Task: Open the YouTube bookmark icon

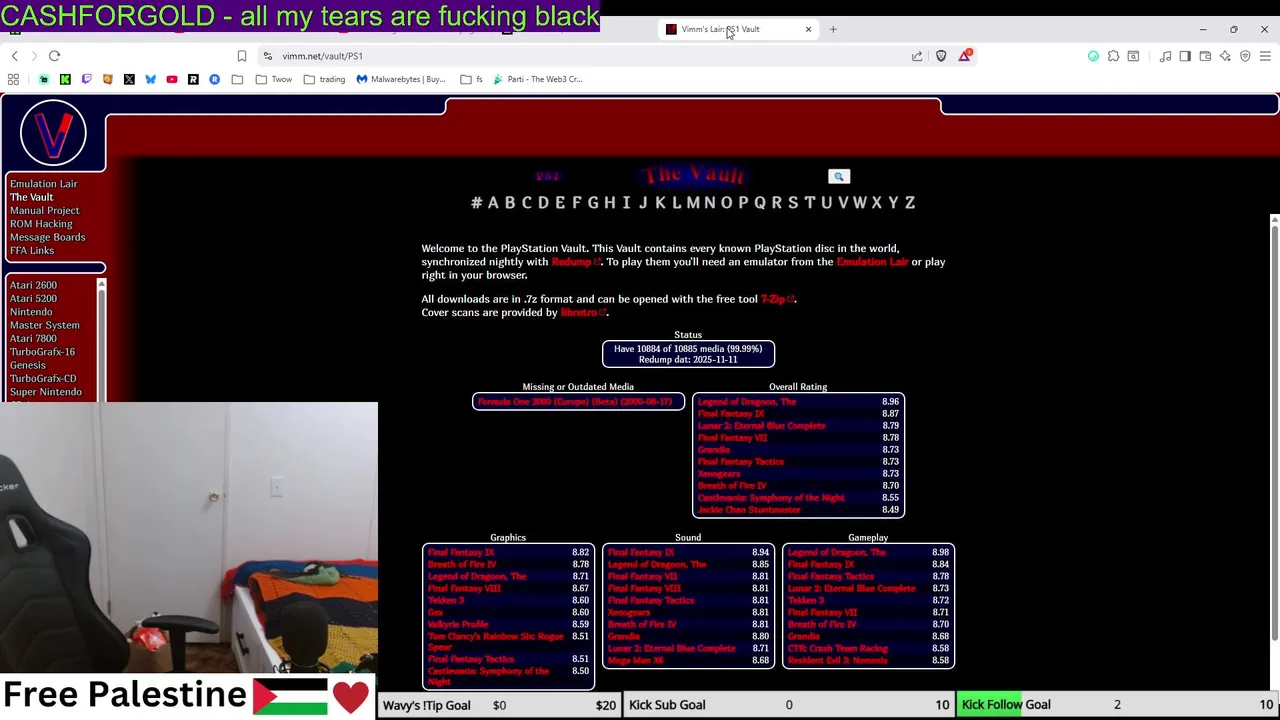Action: point(172,79)
